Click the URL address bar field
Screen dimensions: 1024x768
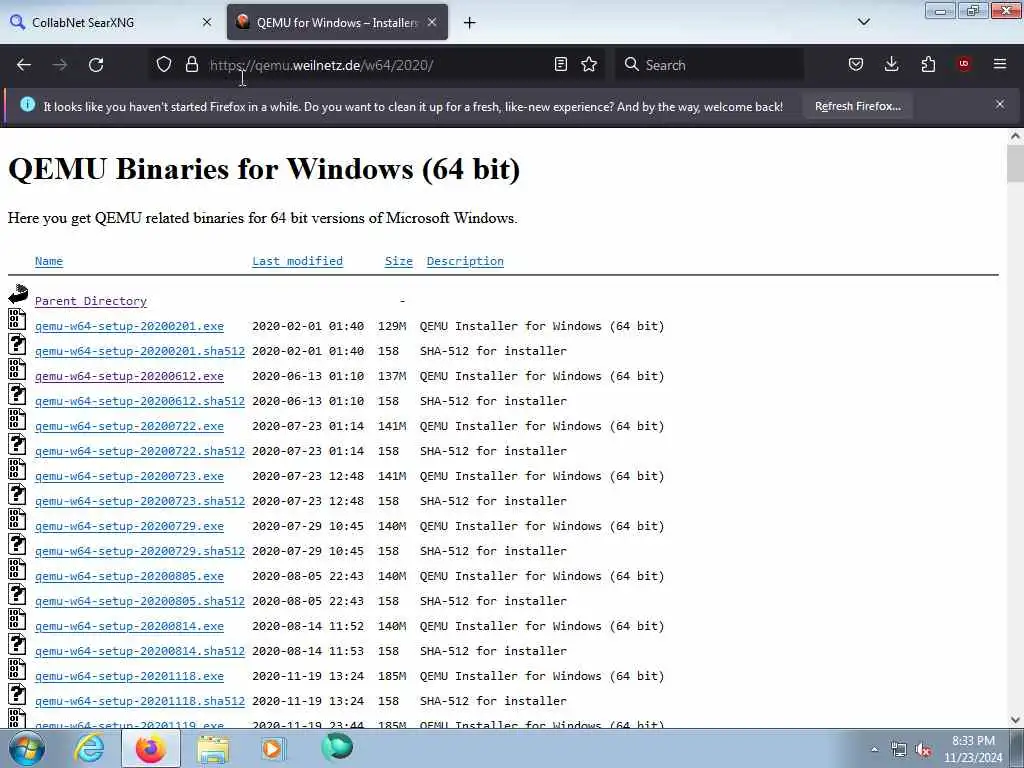coord(376,65)
